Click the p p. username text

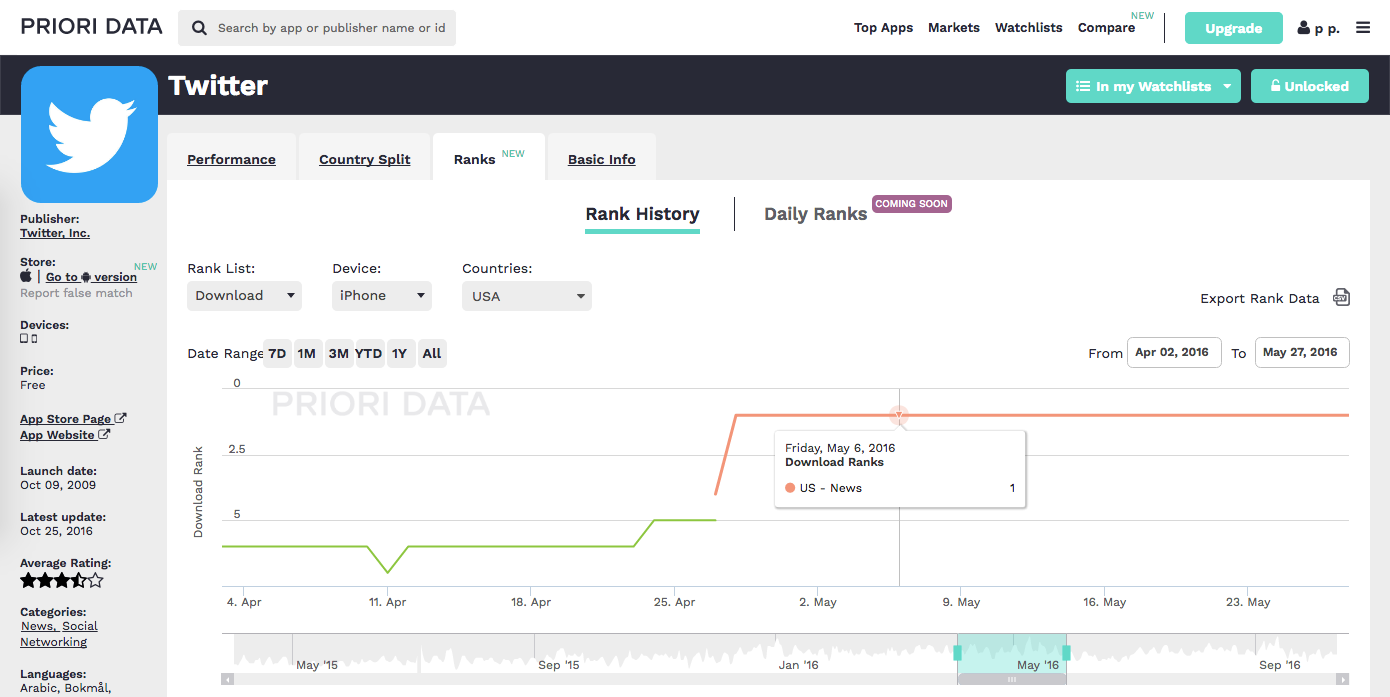1327,29
